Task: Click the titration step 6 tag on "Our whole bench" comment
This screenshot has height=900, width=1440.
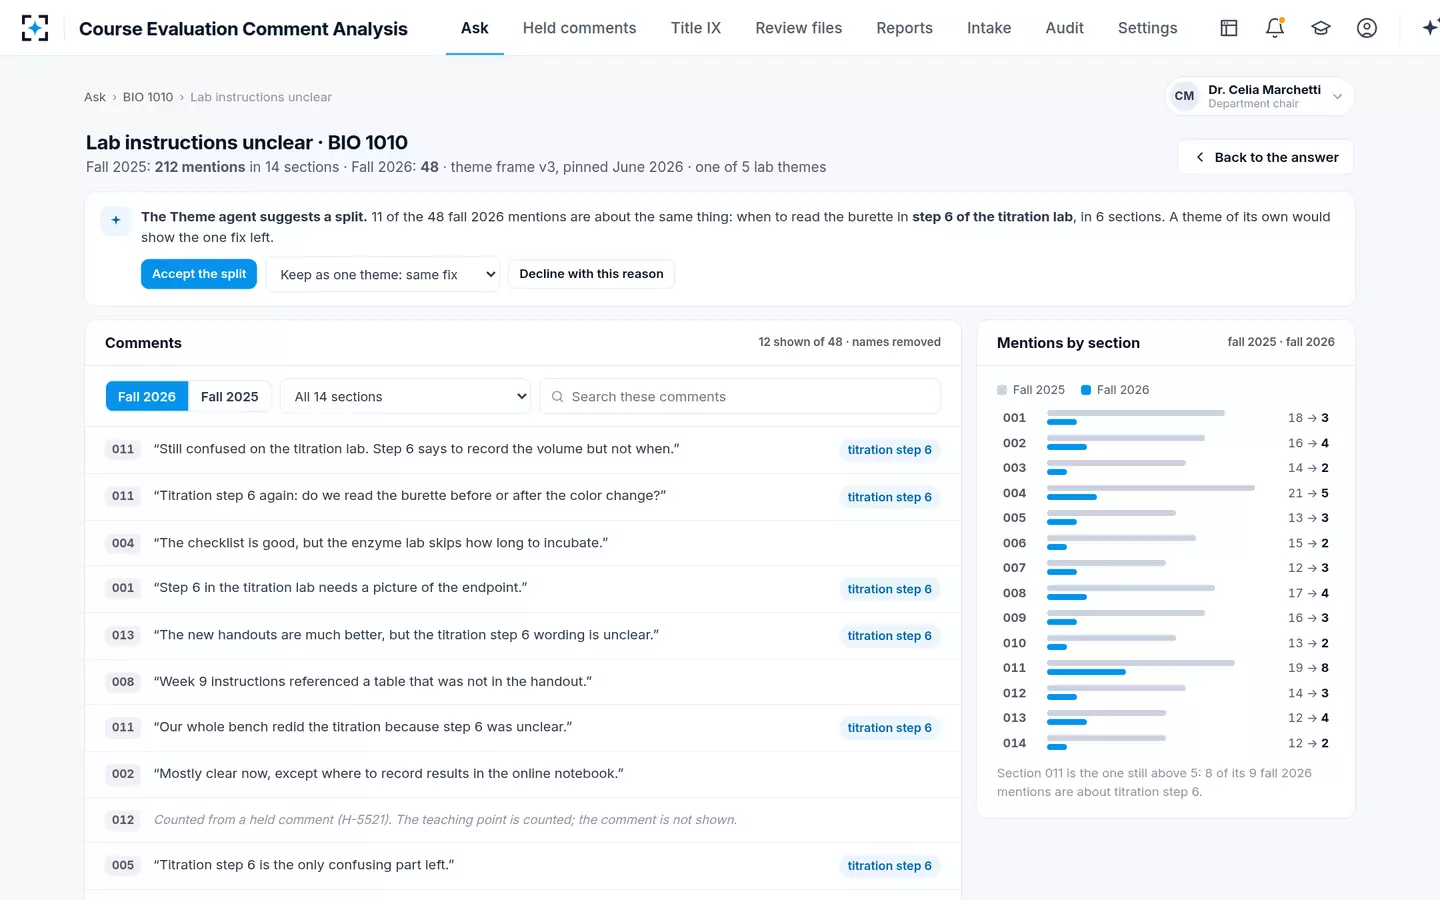Action: [889, 728]
